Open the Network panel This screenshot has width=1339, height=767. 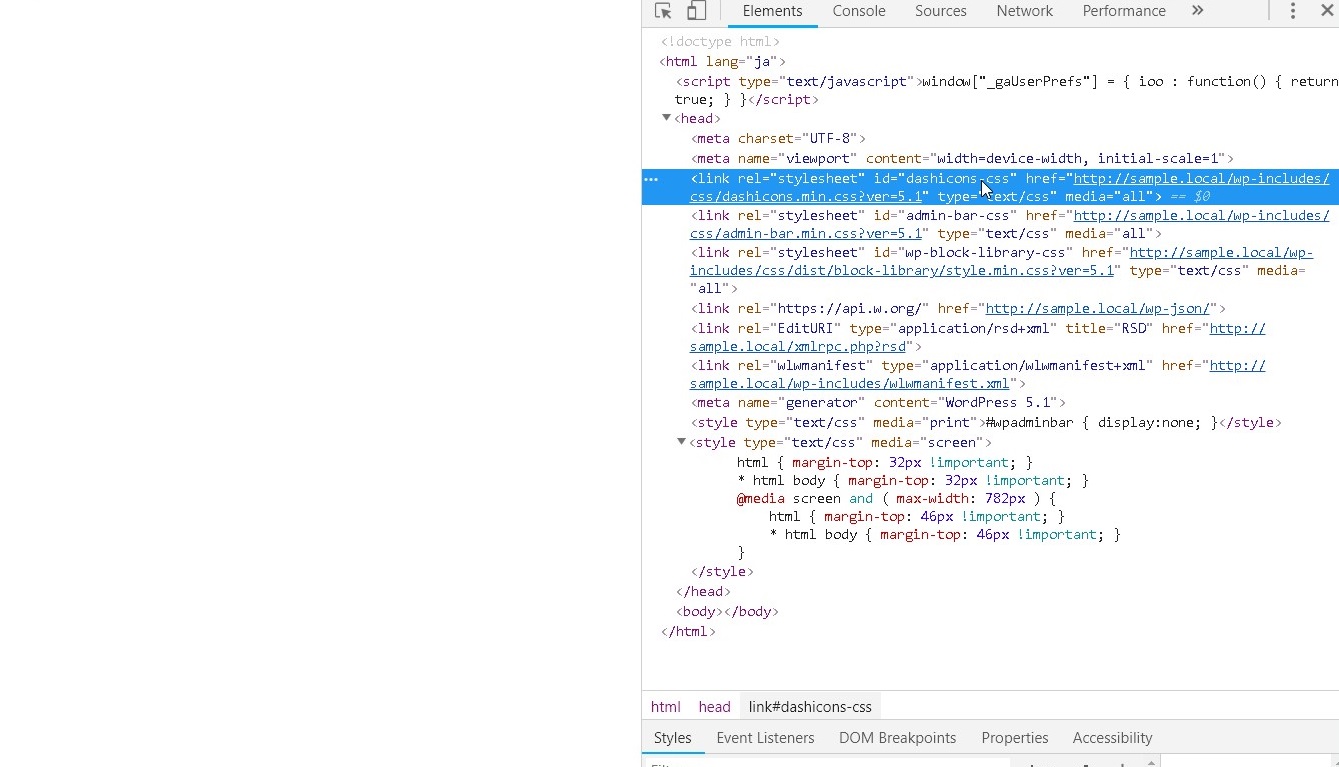pos(1024,11)
